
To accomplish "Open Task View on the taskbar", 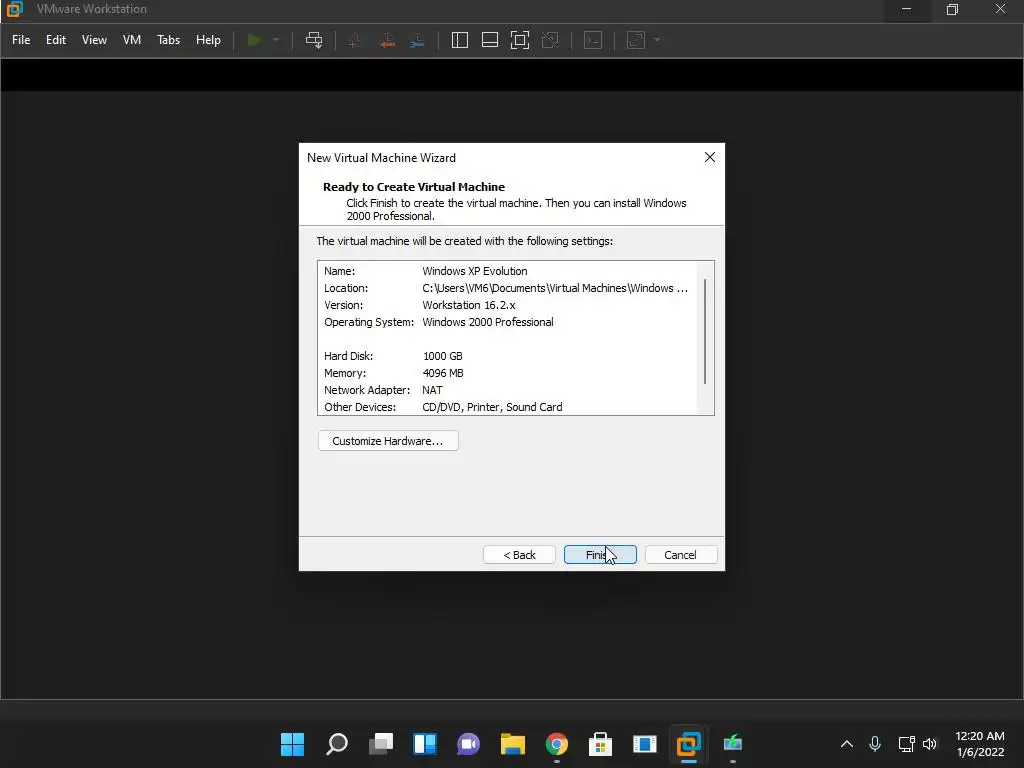I will tap(381, 743).
